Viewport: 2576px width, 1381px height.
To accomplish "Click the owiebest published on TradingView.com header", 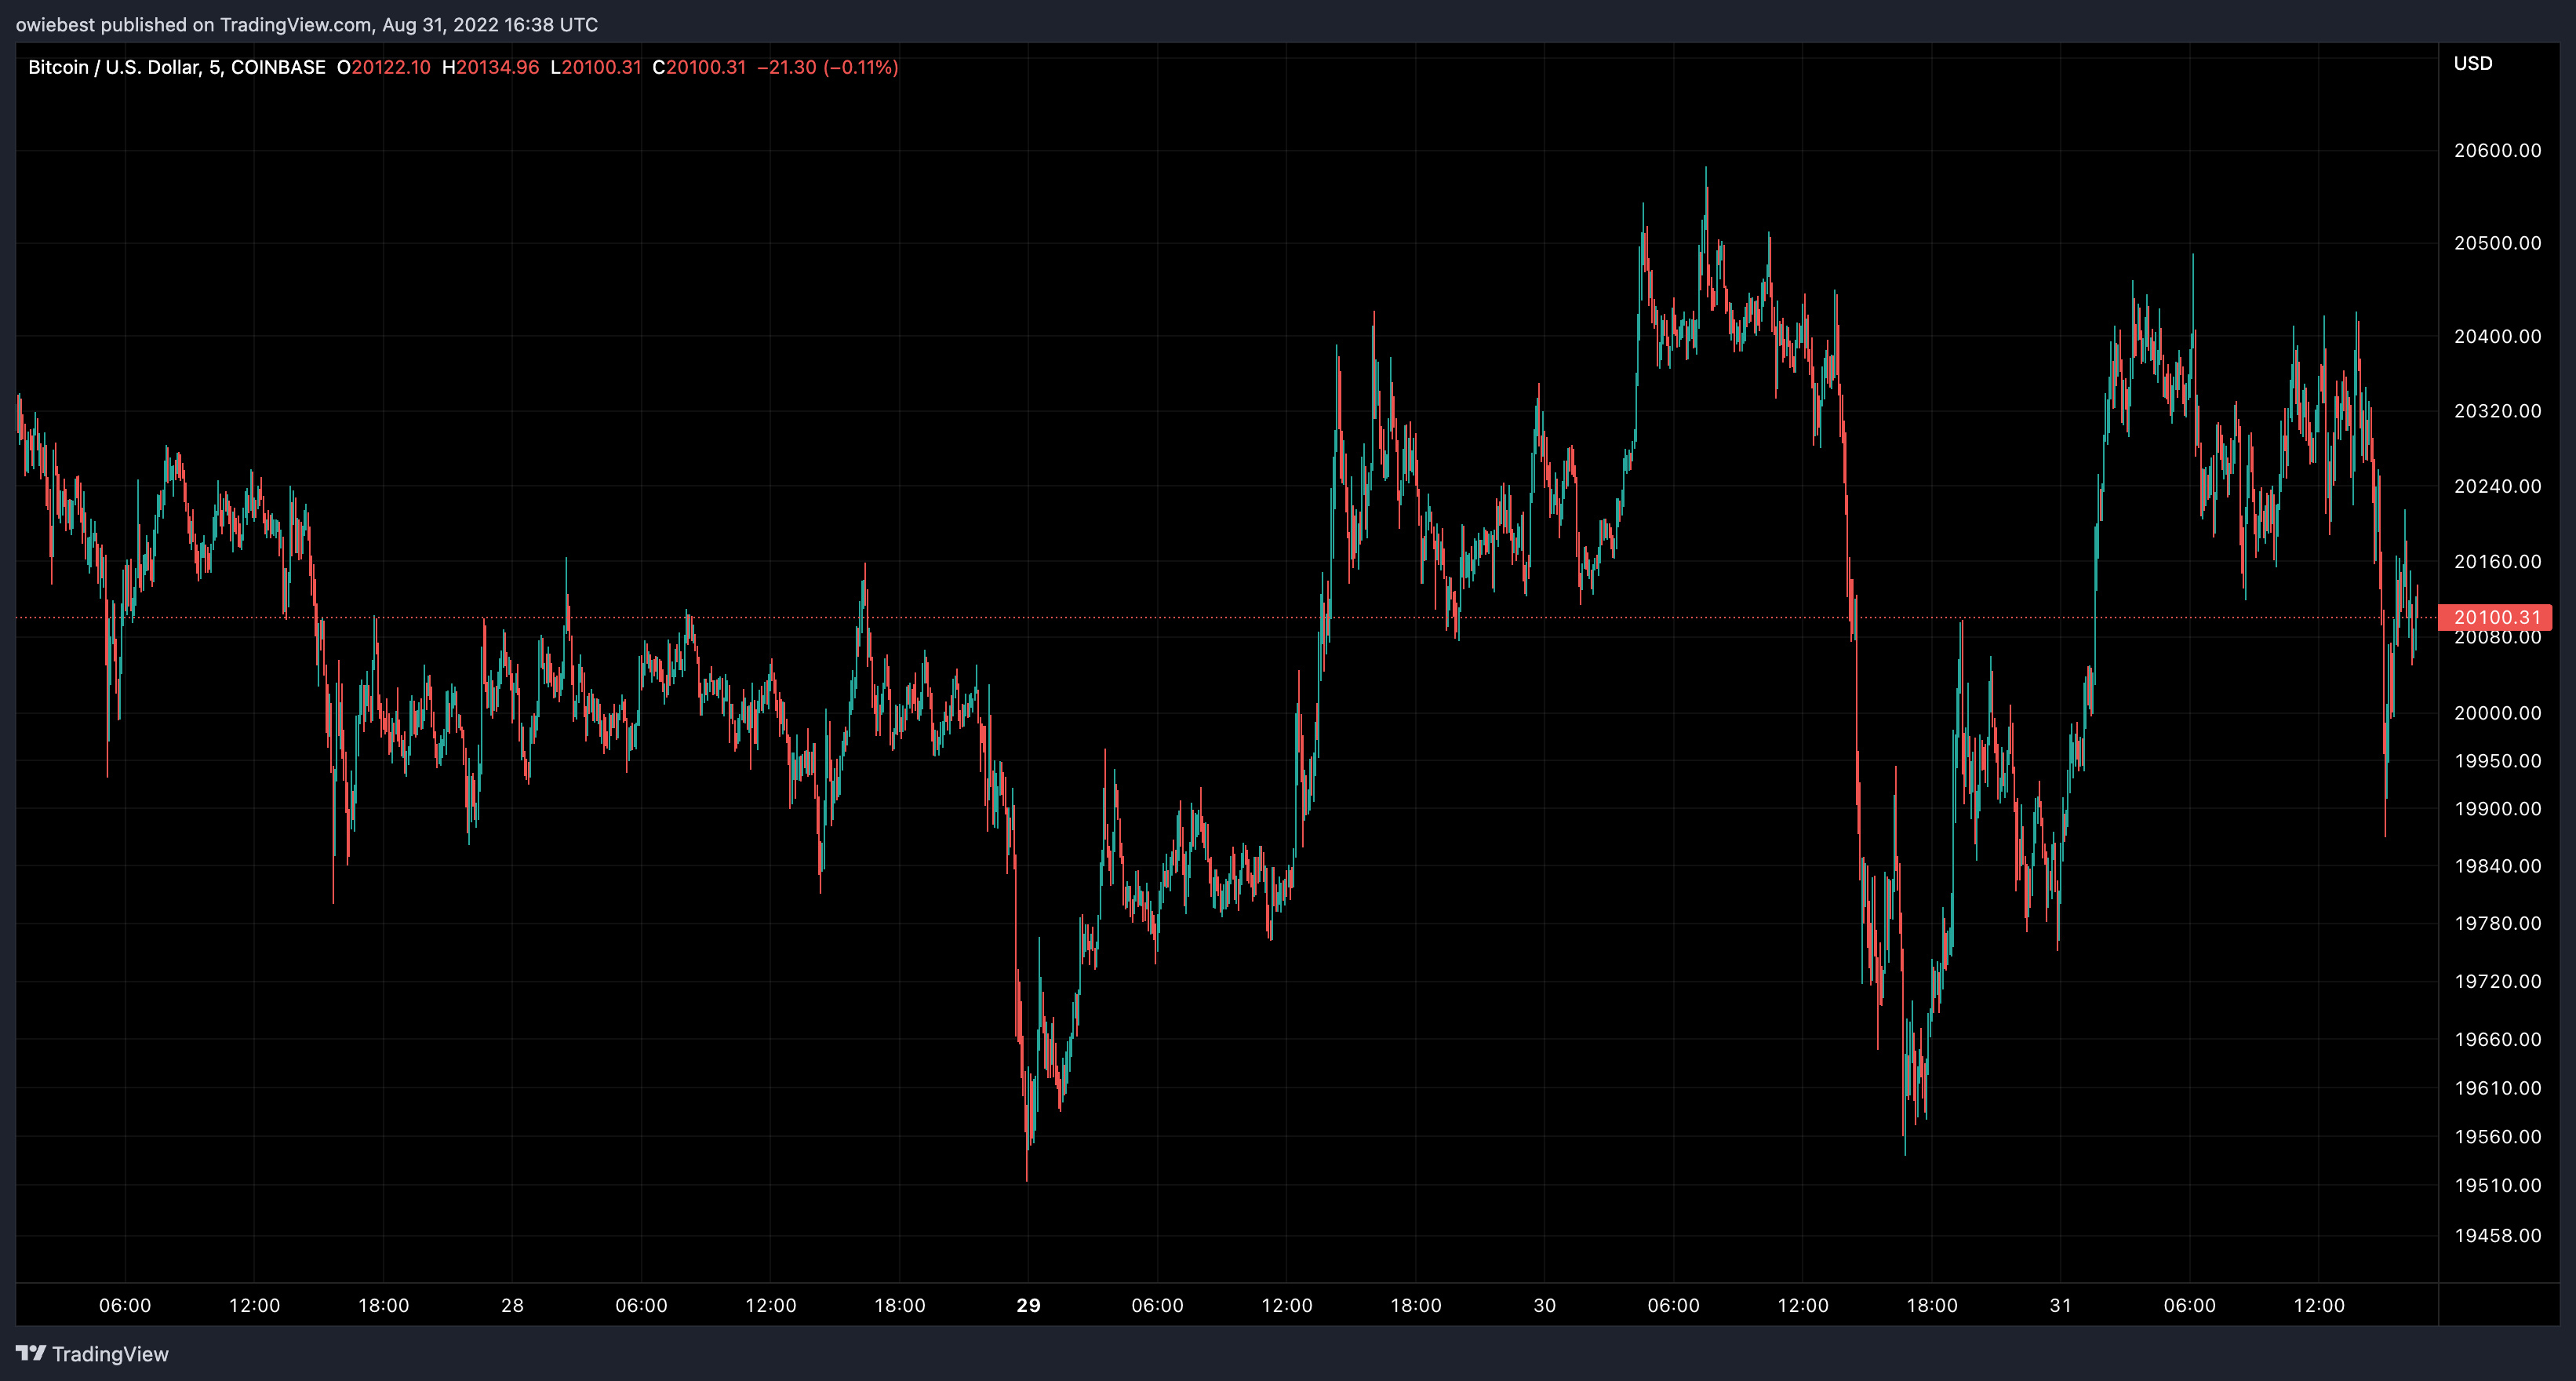I will 306,24.
